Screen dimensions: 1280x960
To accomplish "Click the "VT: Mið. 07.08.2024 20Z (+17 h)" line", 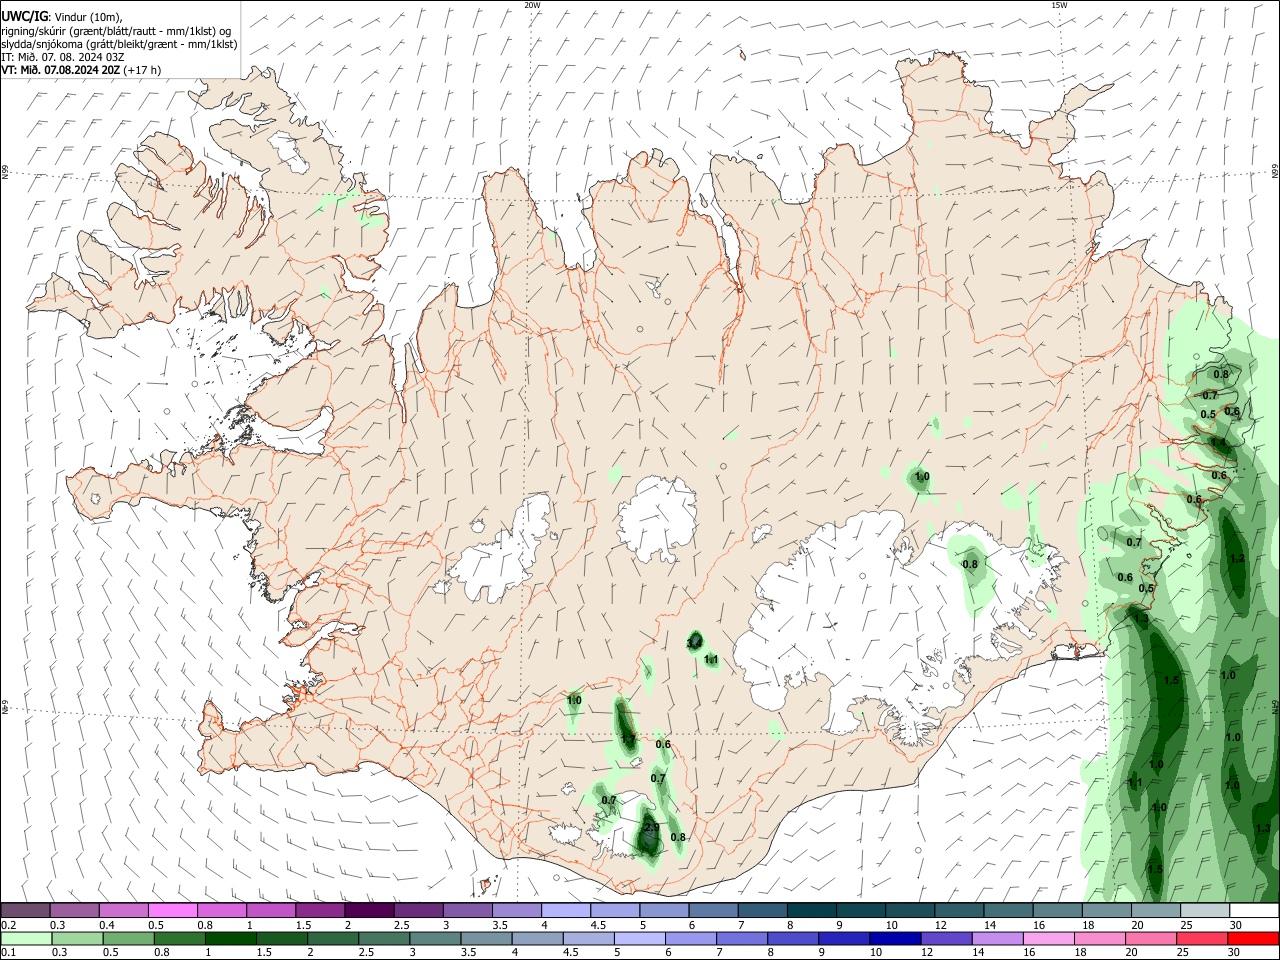I will [81, 70].
